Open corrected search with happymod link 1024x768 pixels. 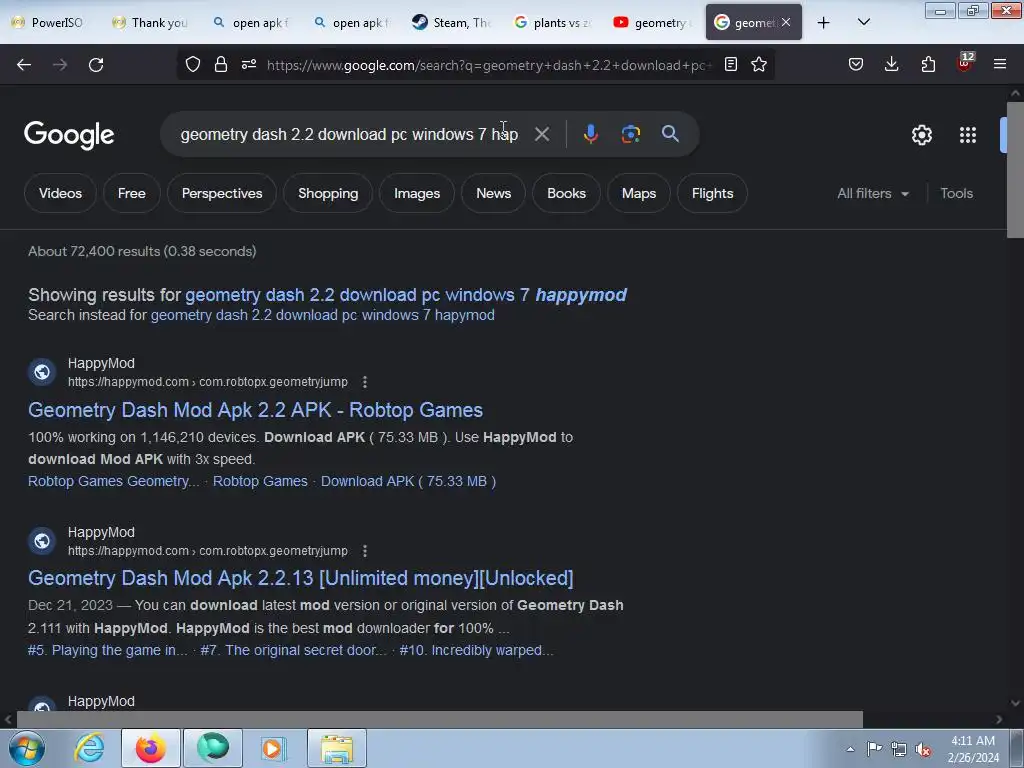(x=406, y=295)
